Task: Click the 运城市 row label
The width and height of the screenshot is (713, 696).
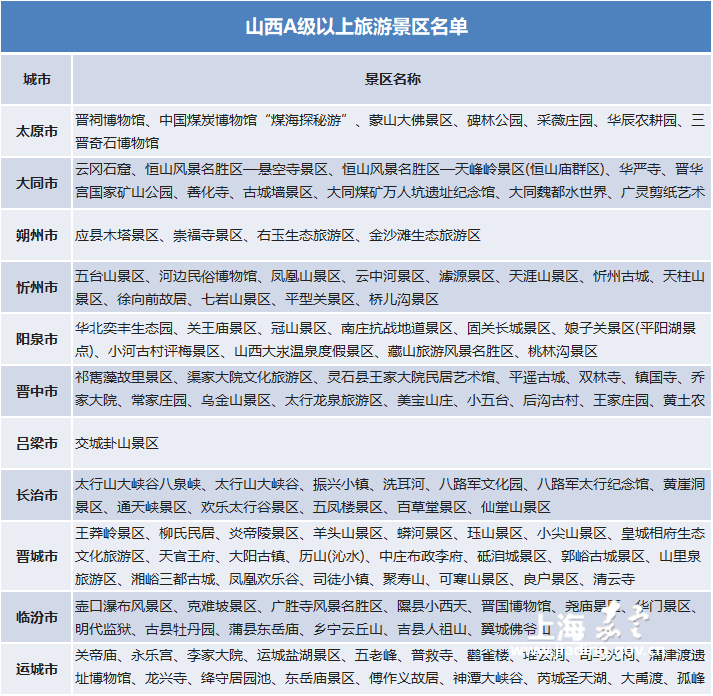Action: [36, 669]
